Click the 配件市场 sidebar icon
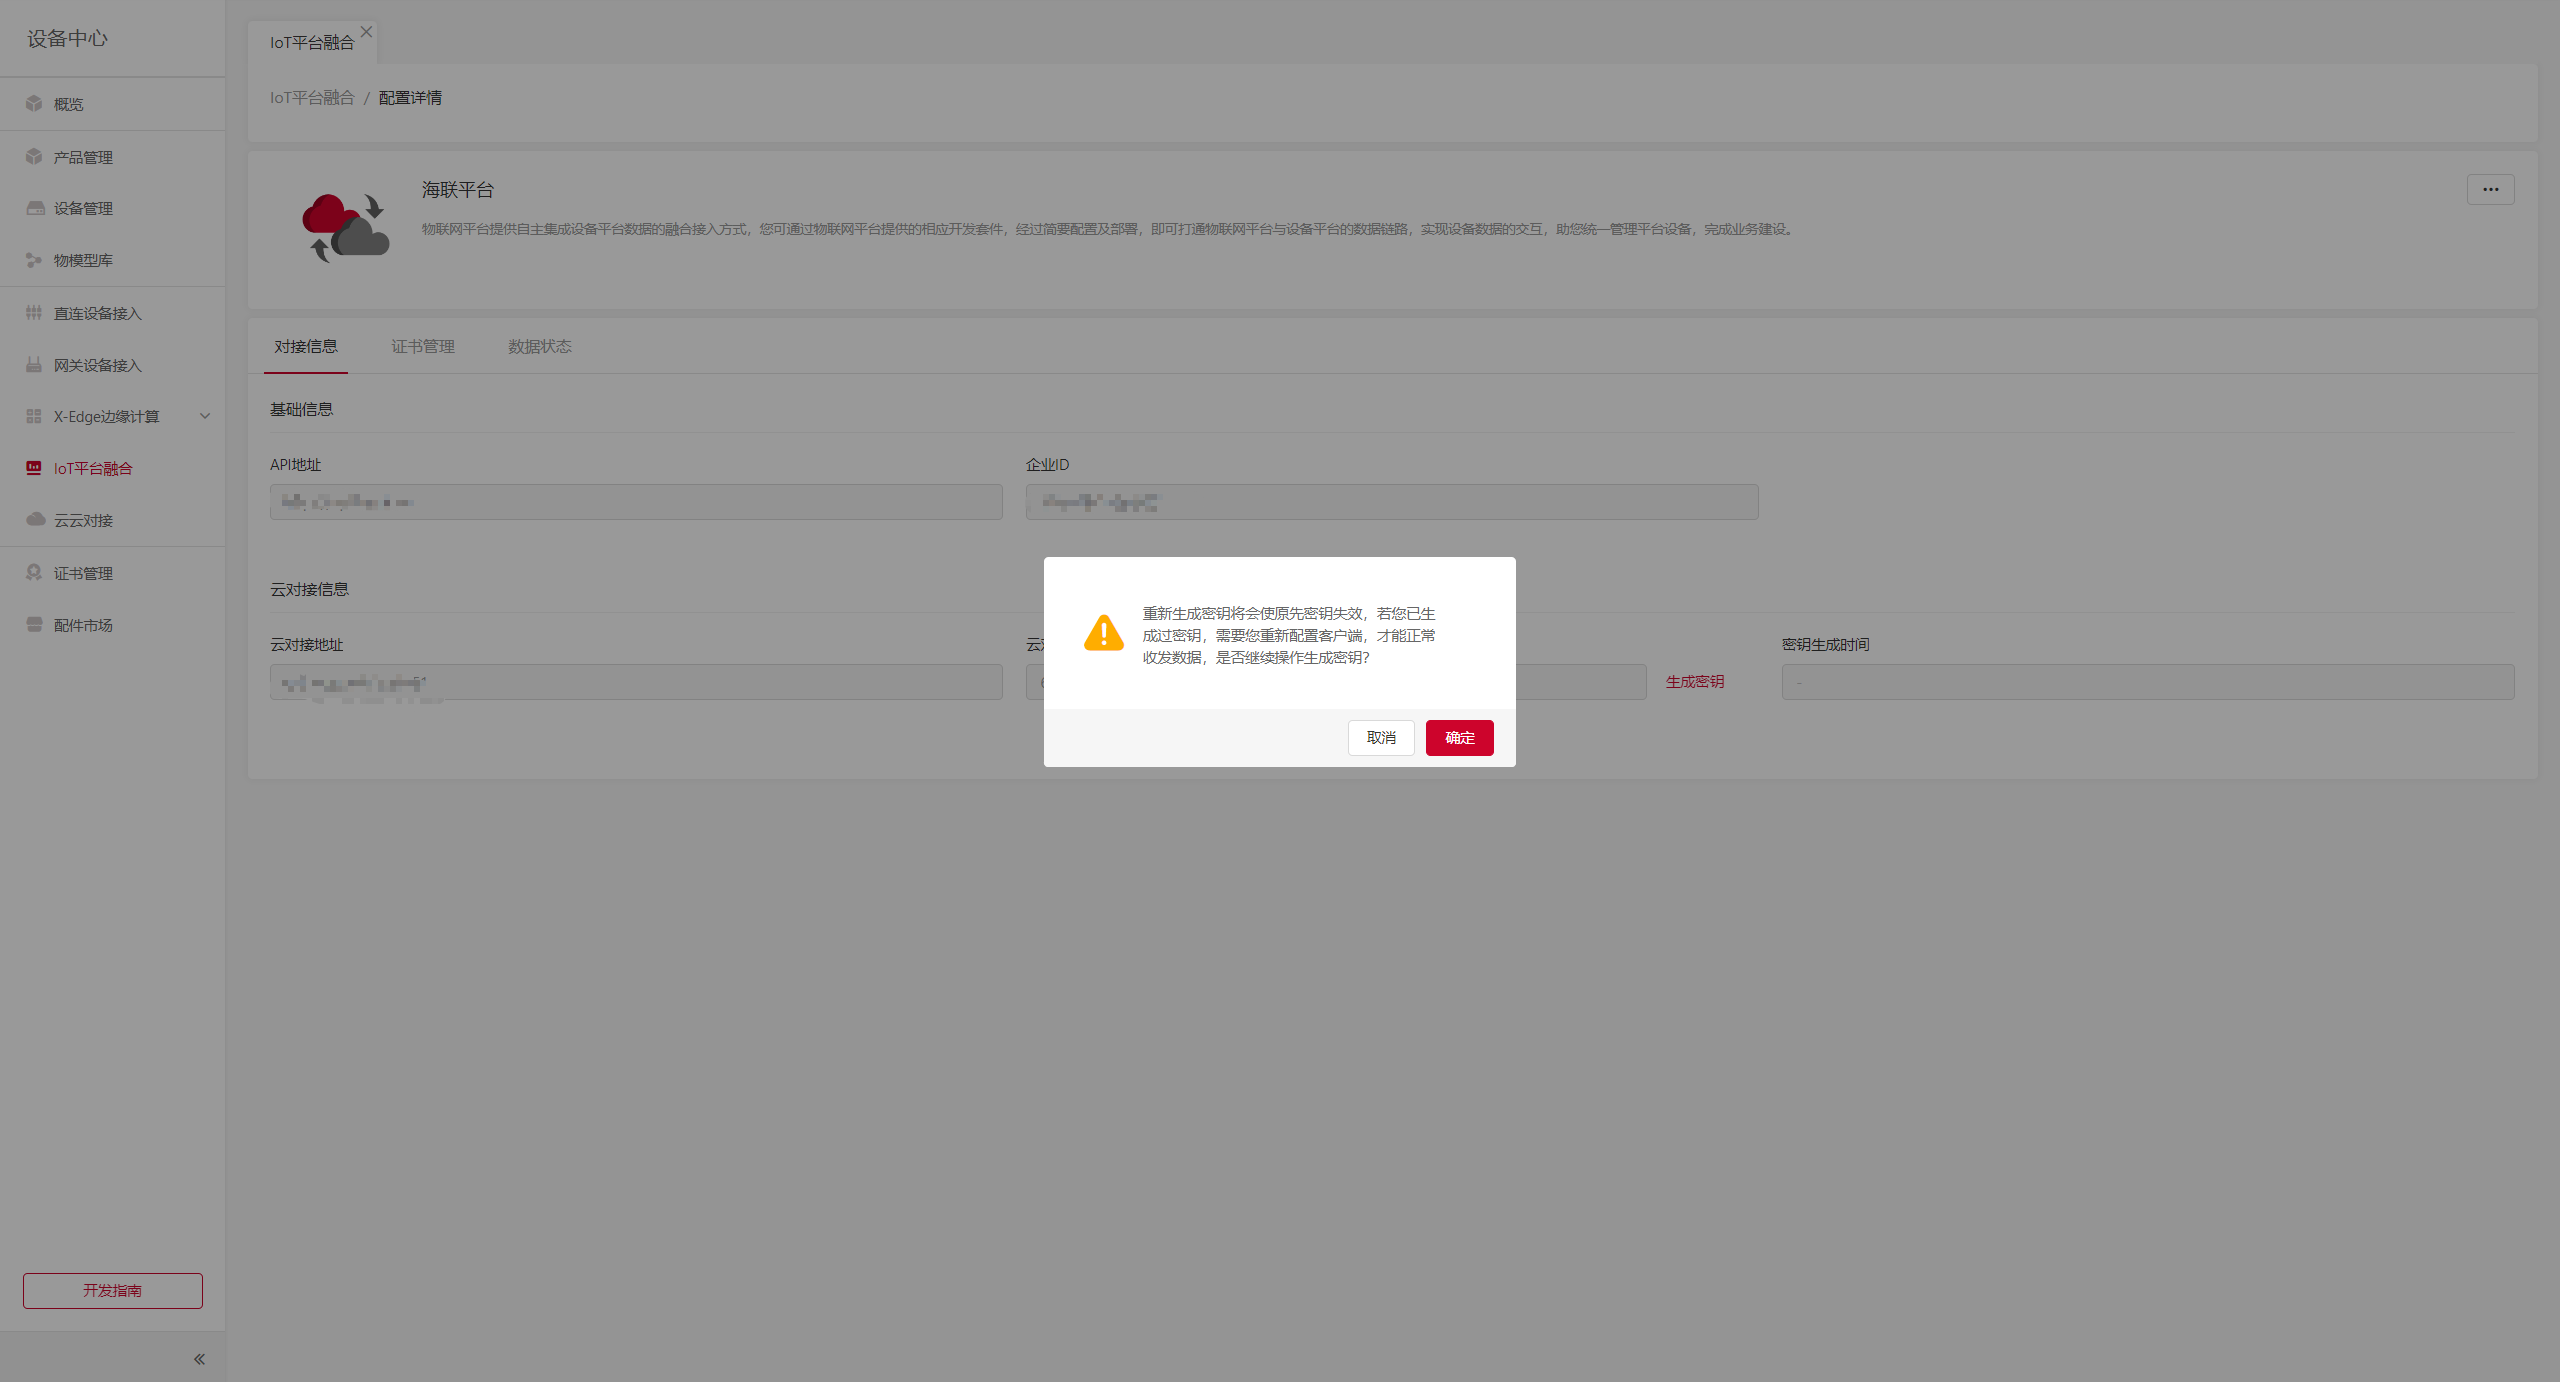This screenshot has width=2560, height=1382. (x=34, y=625)
